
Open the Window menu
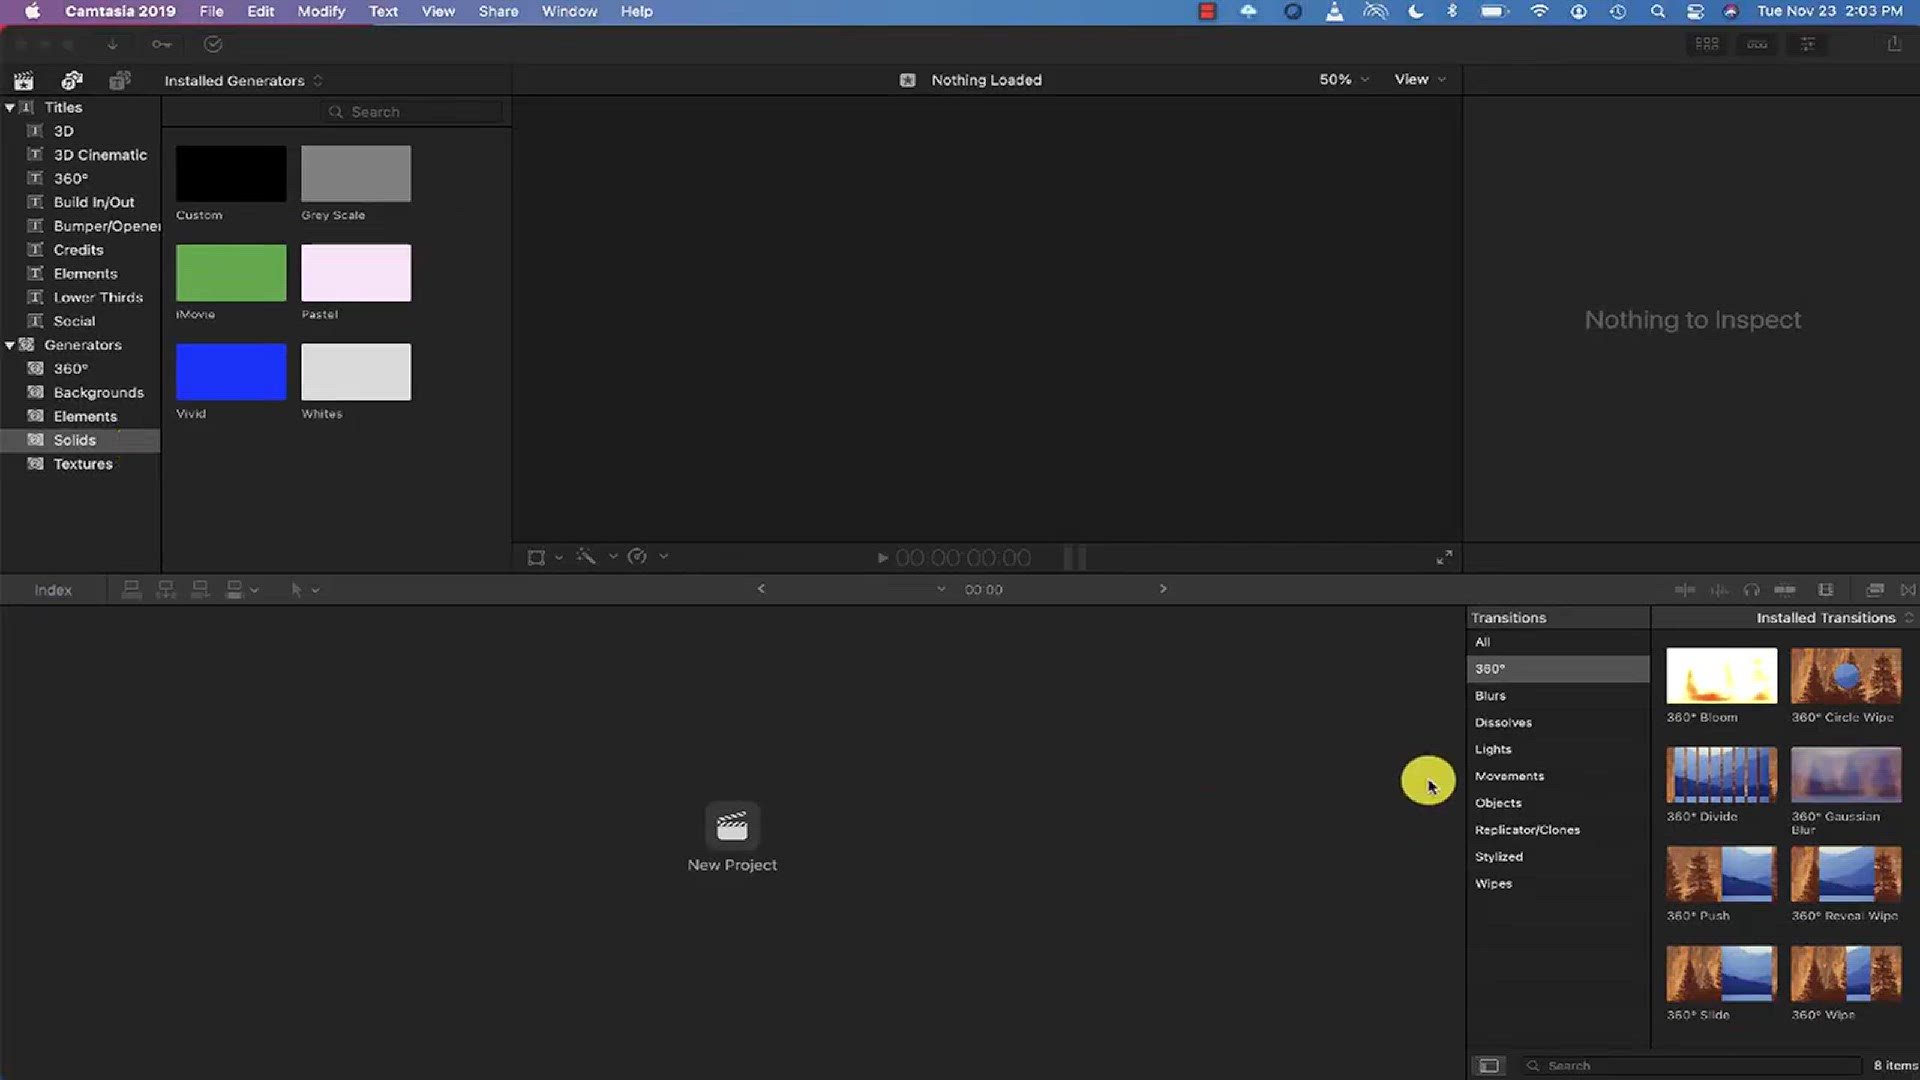click(x=569, y=11)
